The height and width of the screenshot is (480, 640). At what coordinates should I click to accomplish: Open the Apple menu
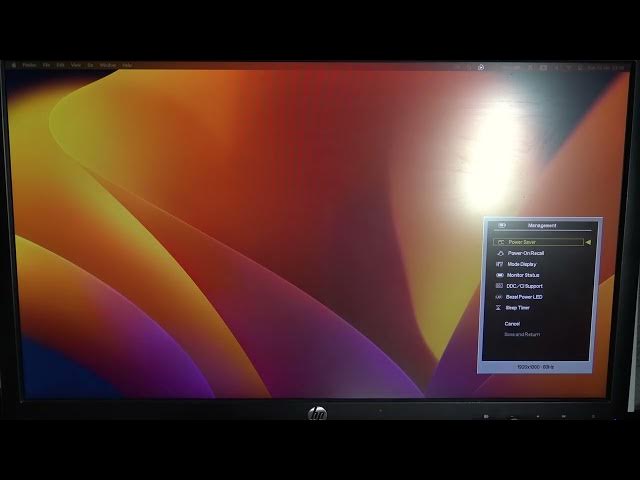(x=14, y=65)
